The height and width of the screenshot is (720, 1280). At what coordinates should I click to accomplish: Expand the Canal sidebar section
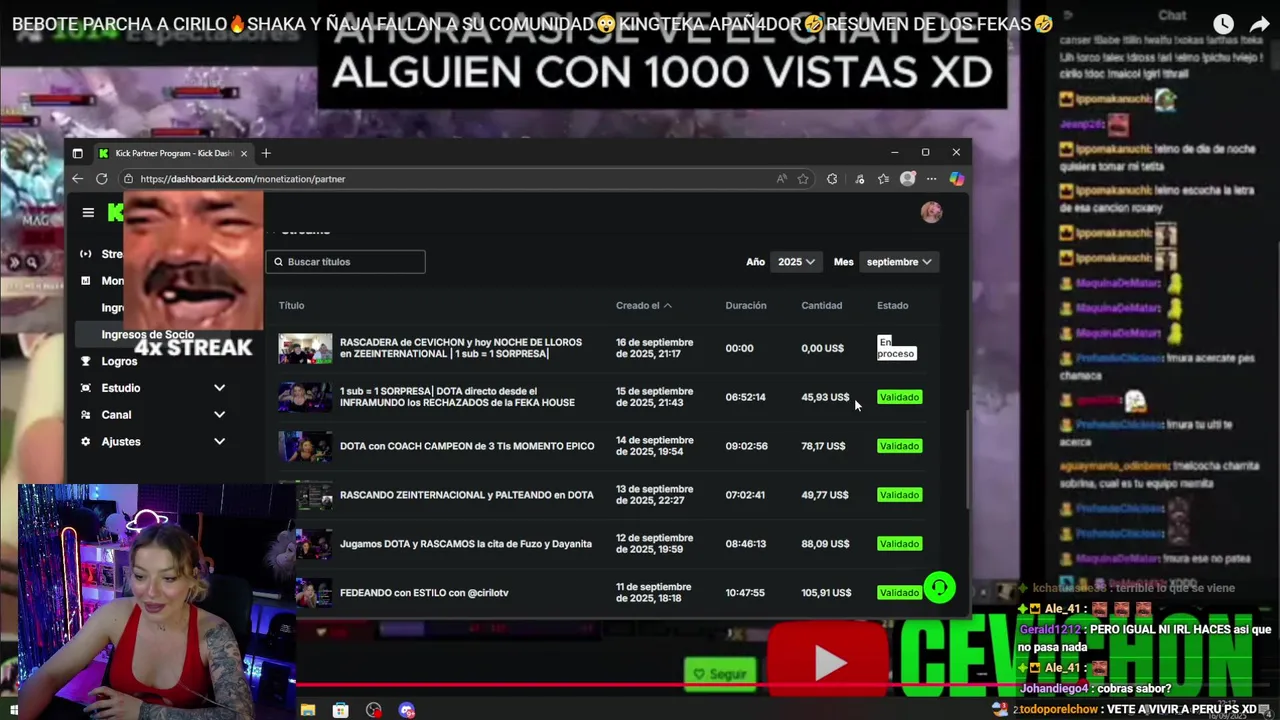219,414
